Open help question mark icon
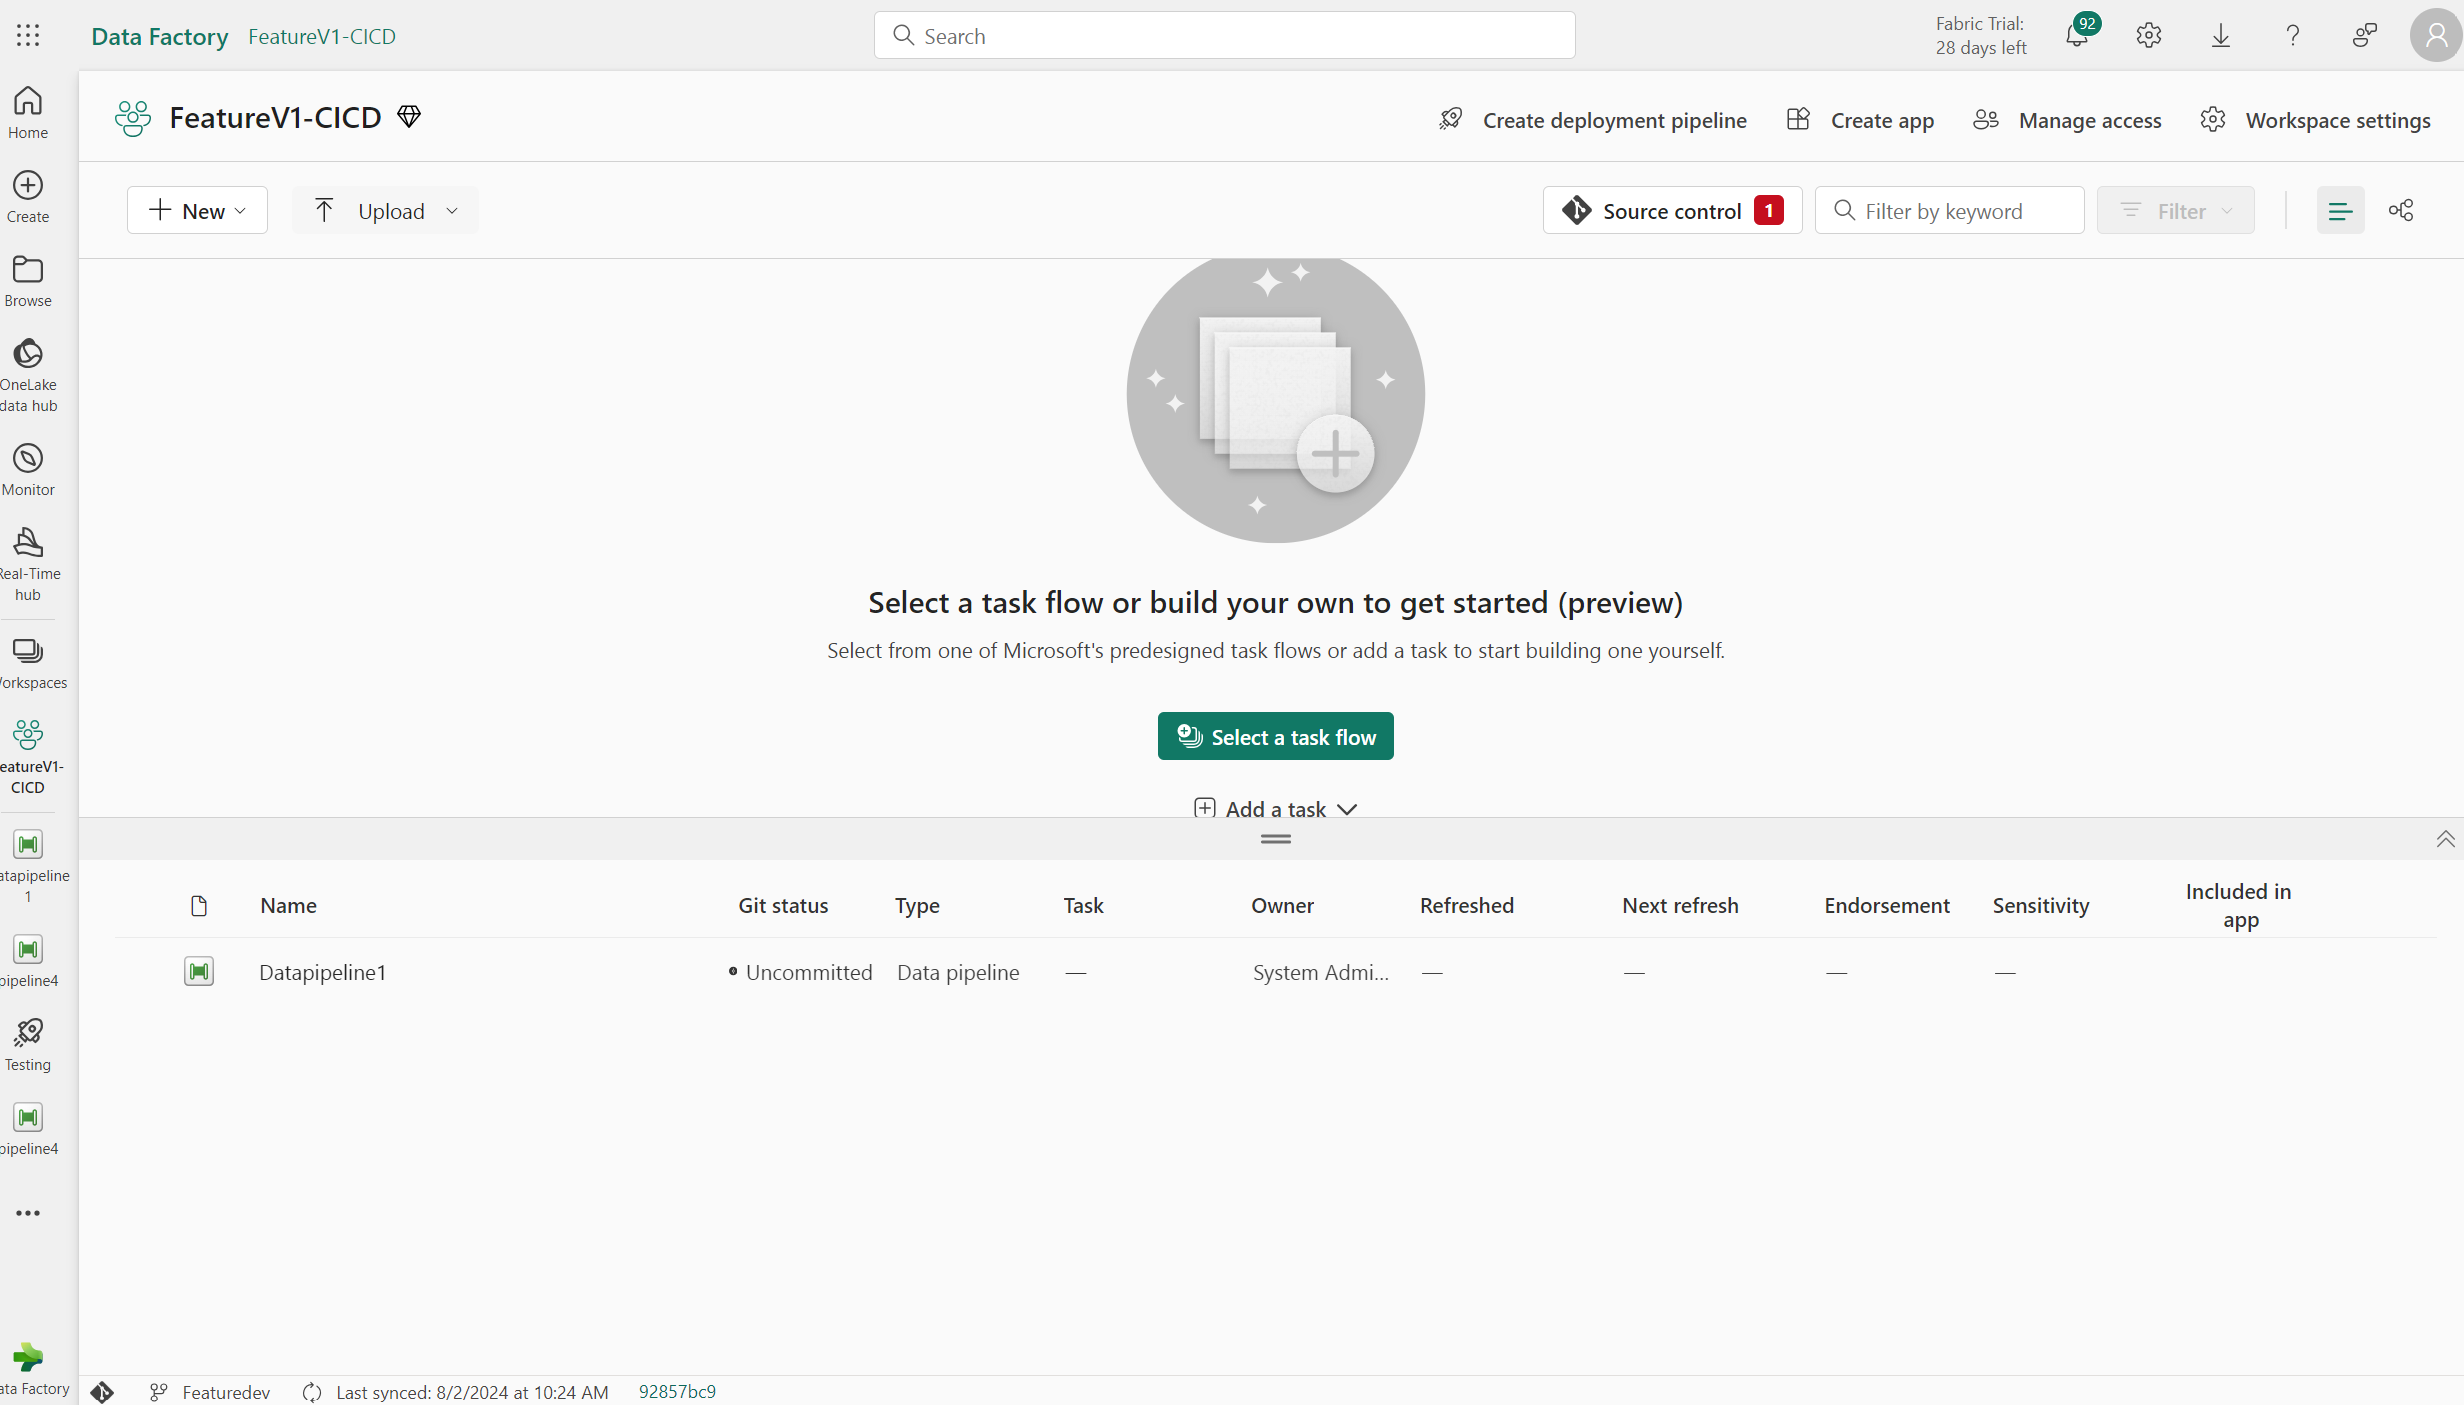The width and height of the screenshot is (2464, 1405). pyautogui.click(x=2293, y=36)
